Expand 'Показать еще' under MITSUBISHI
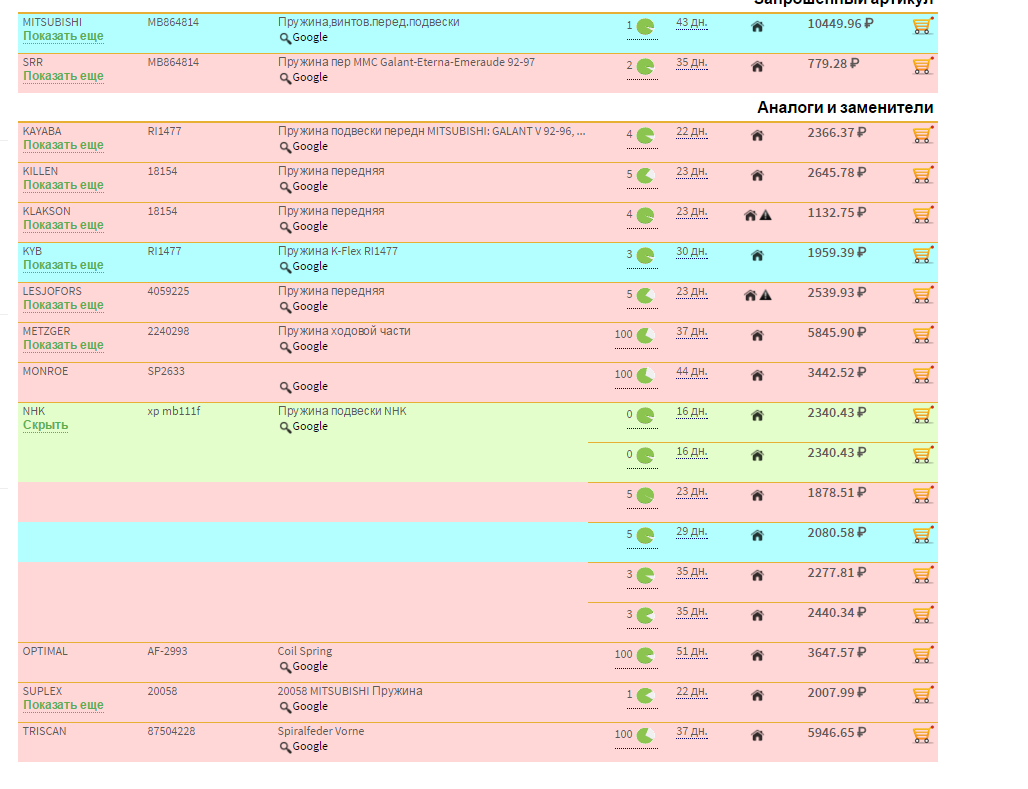 [x=64, y=36]
